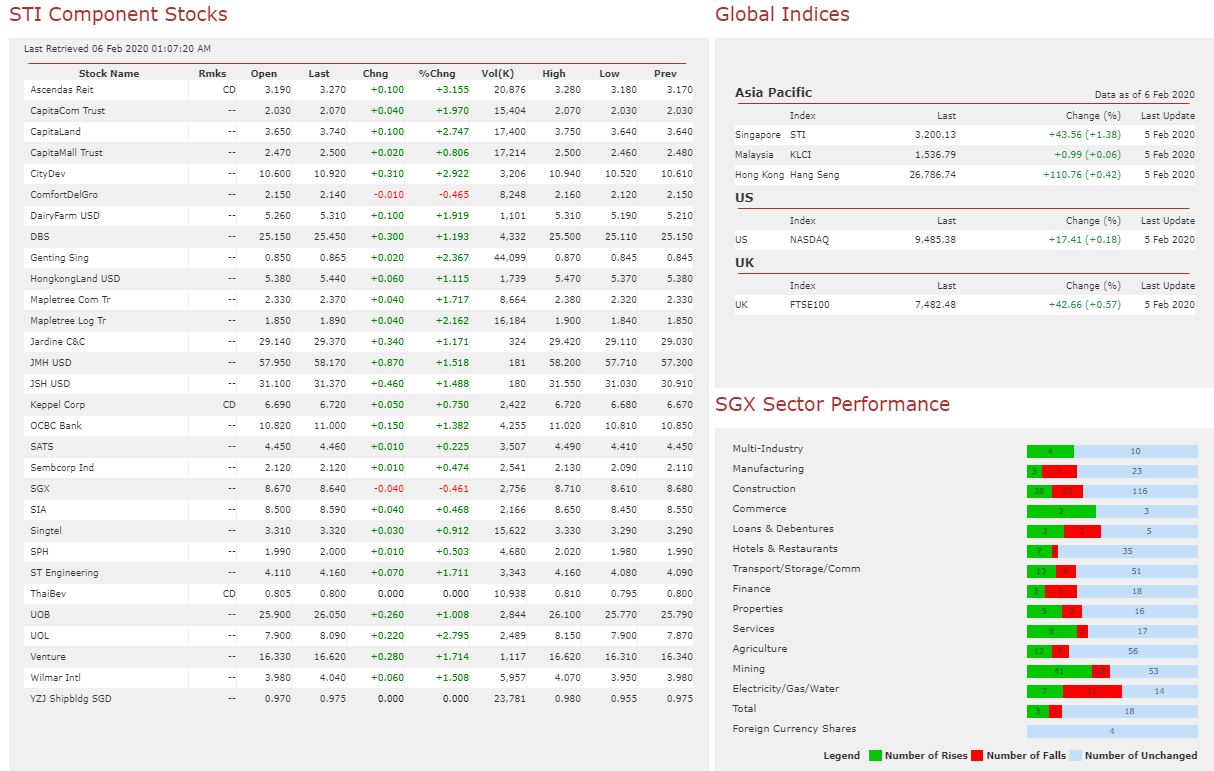Select CapitaLand in the stock list
The height and width of the screenshot is (771, 1214).
click(x=56, y=131)
